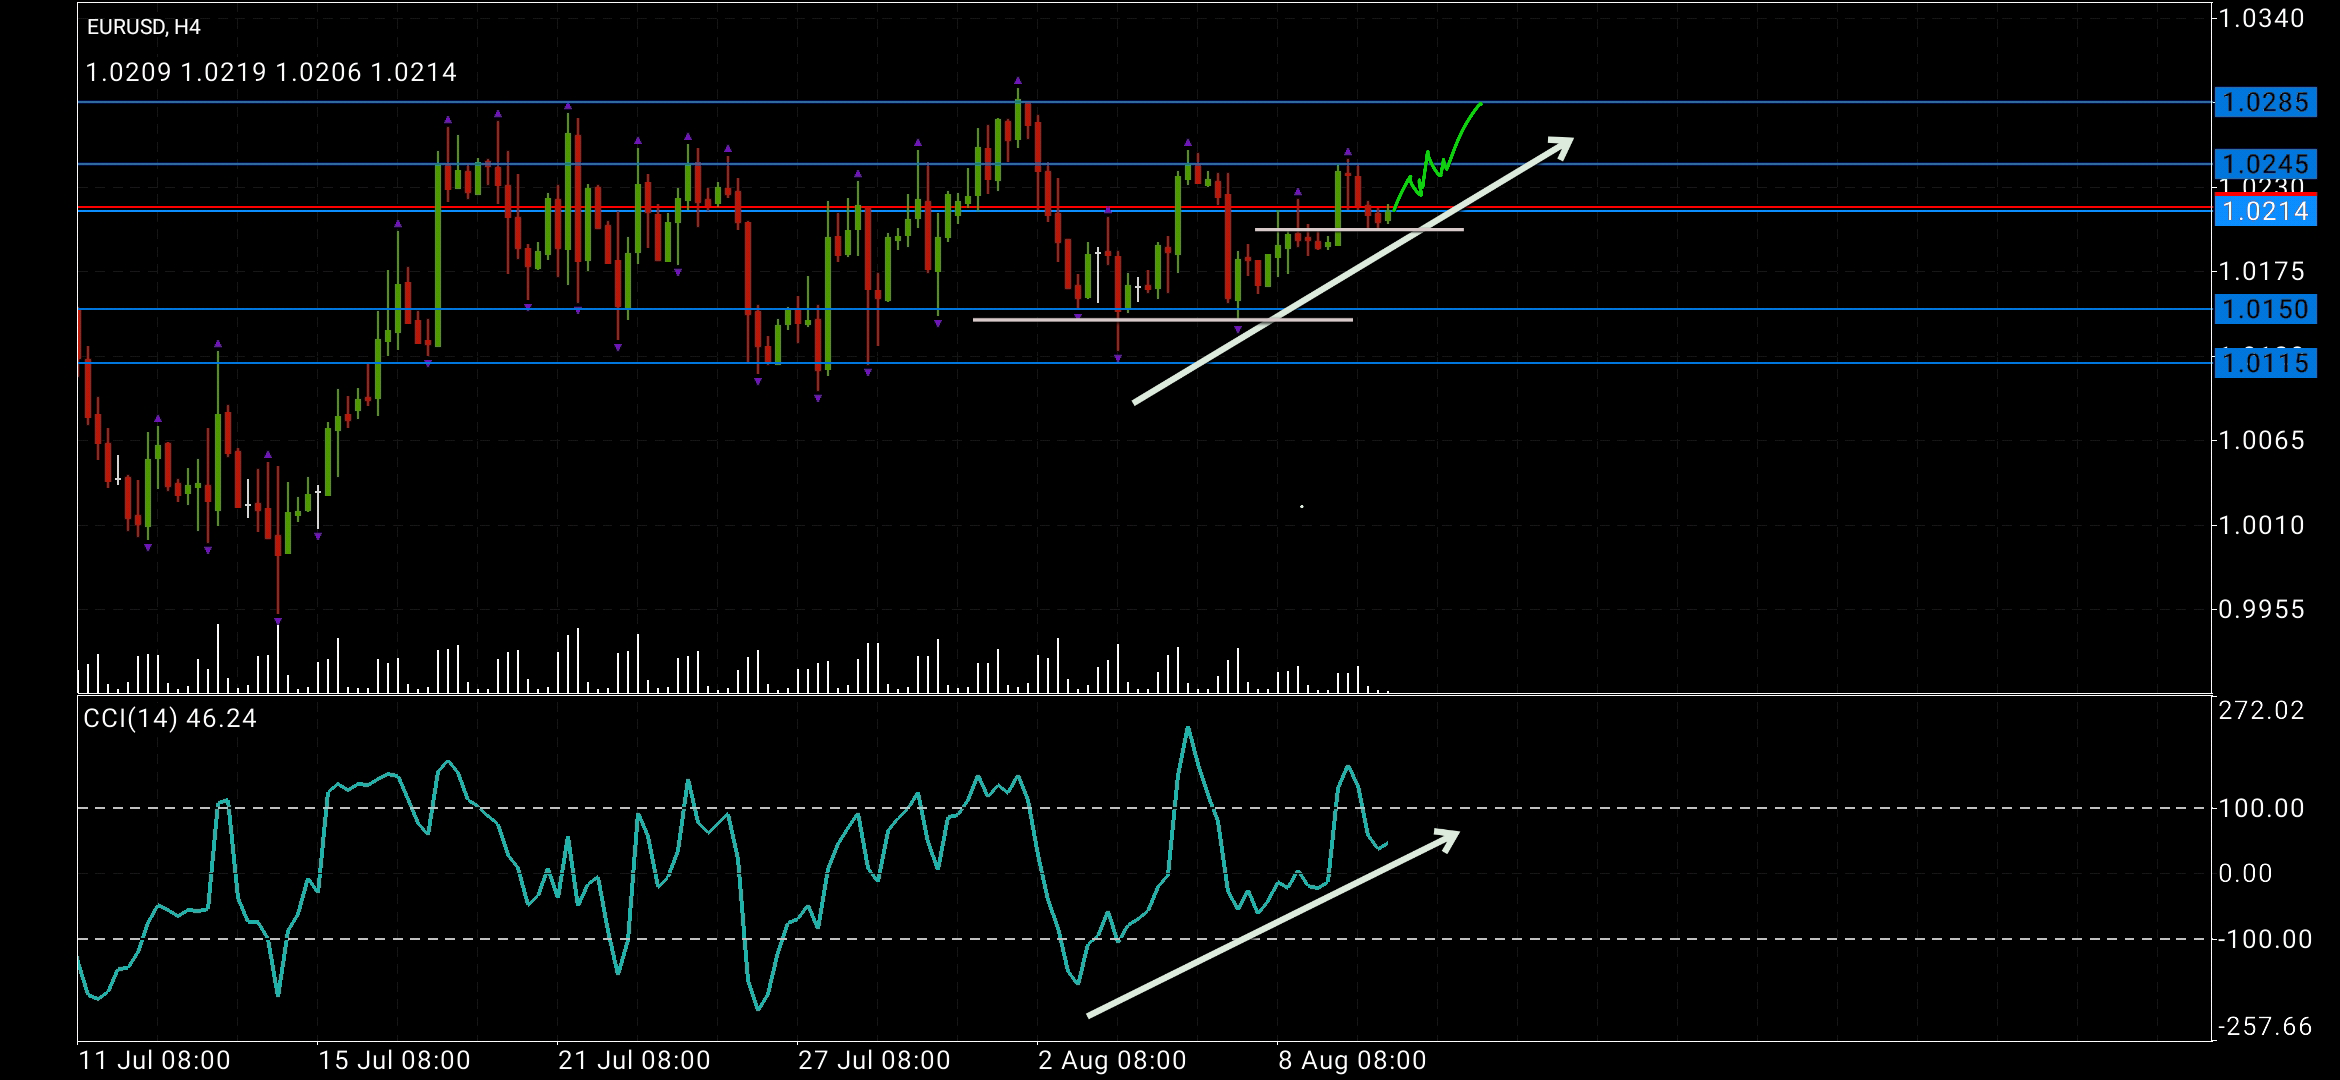Click the 11 Jul 08:00 time label

[155, 1060]
